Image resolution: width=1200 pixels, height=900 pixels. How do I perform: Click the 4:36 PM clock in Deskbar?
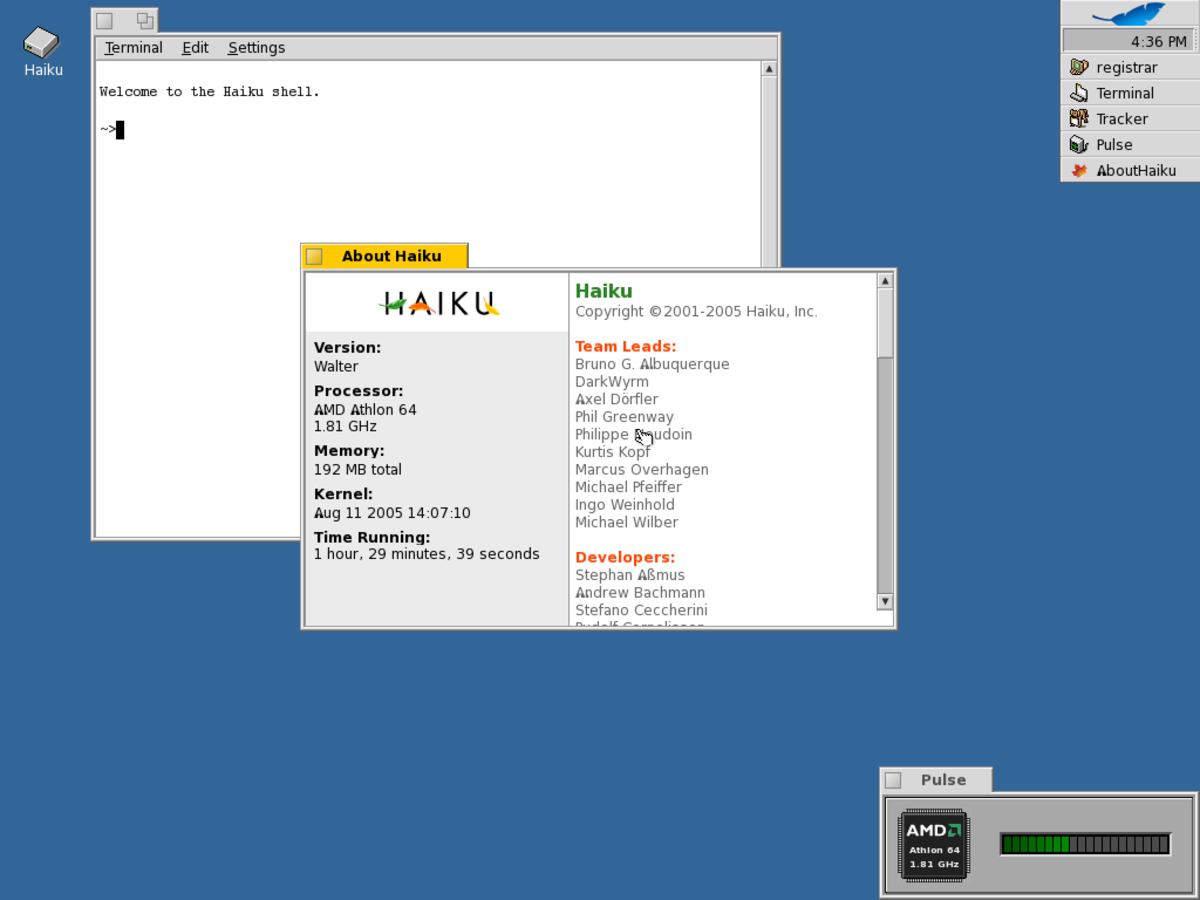click(x=1128, y=41)
